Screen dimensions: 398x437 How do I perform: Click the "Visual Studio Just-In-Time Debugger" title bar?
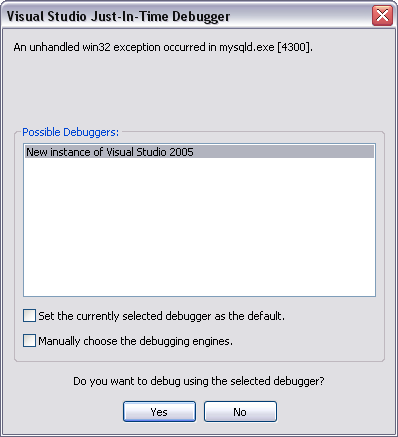pyautogui.click(x=187, y=16)
